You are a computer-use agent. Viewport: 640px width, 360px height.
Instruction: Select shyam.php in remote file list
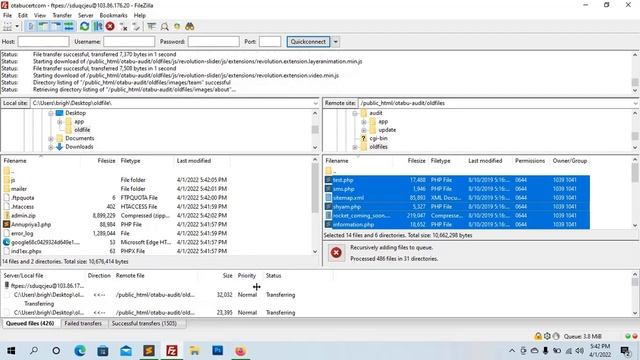click(347, 207)
